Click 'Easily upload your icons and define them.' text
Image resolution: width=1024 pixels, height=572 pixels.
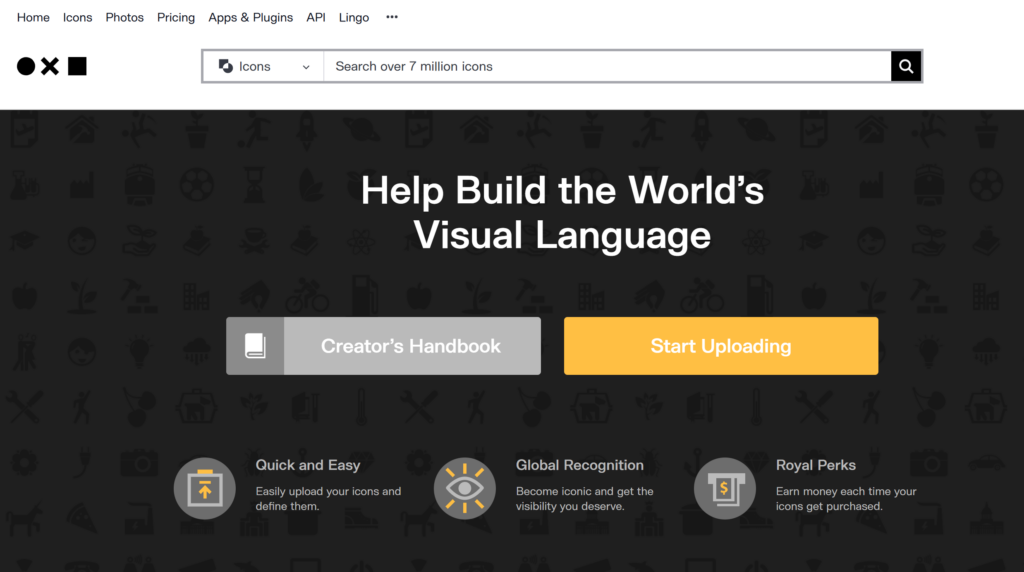point(328,499)
